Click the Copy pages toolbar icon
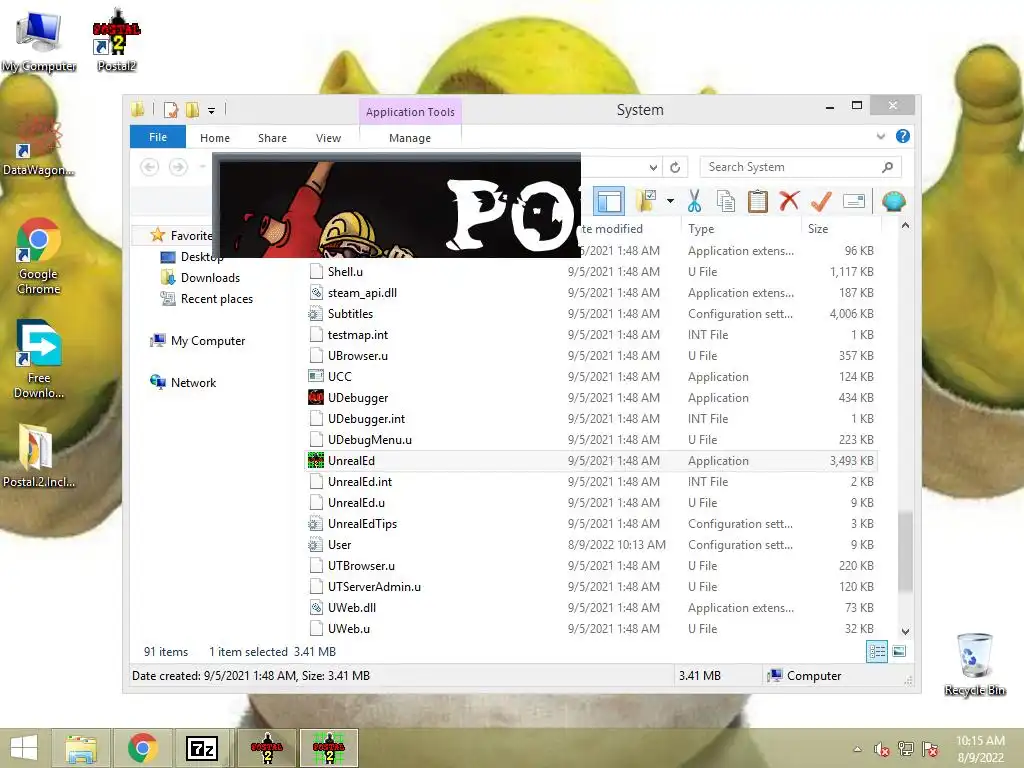This screenshot has width=1024, height=768. 726,201
